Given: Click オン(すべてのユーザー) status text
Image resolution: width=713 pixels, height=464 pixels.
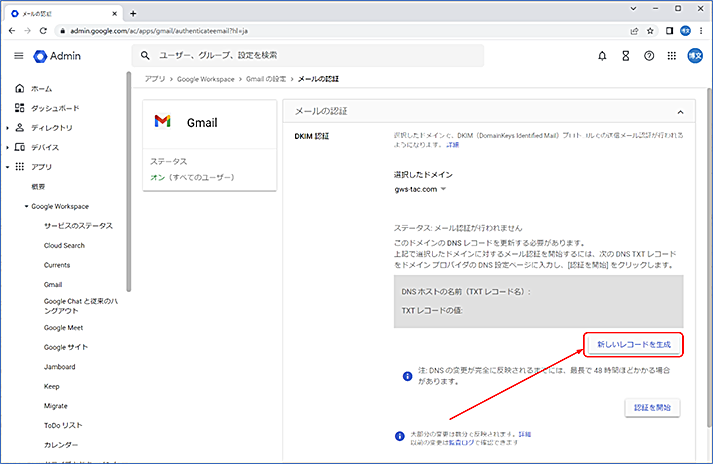Looking at the screenshot, I should tap(192, 177).
